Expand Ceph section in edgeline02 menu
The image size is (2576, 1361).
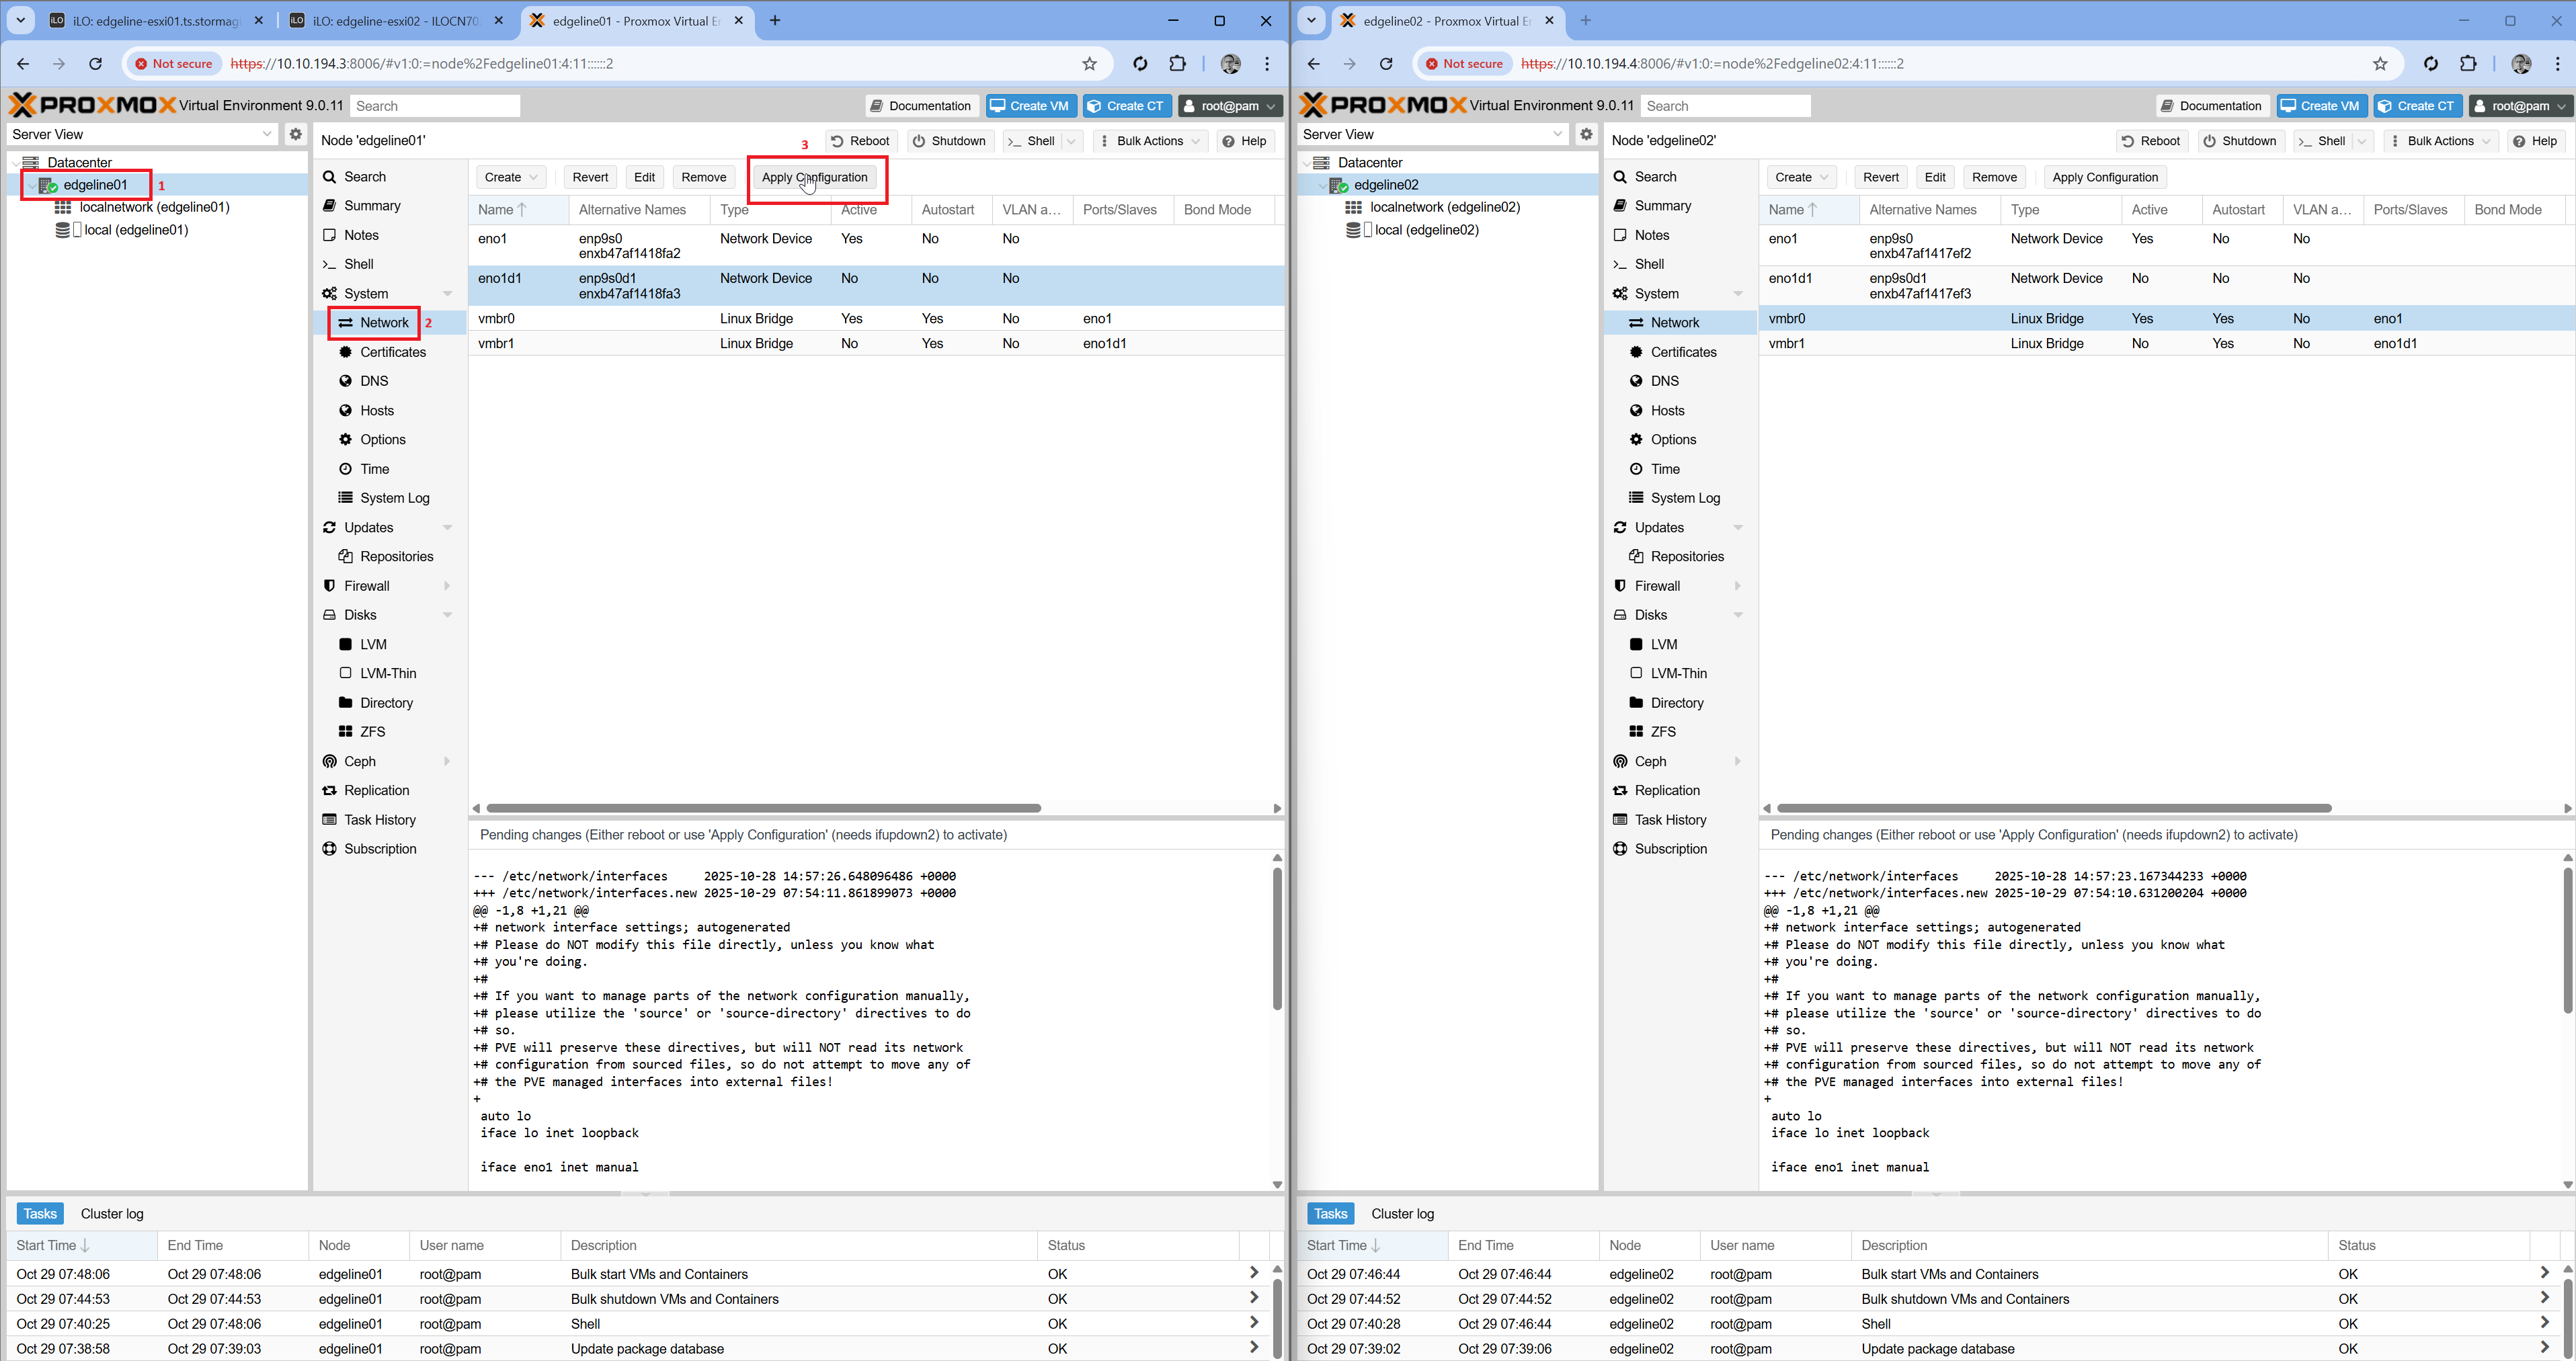[1738, 761]
